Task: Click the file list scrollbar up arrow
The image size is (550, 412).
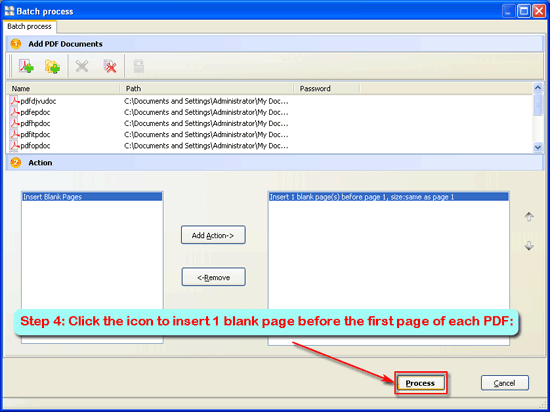Action: pos(537,88)
